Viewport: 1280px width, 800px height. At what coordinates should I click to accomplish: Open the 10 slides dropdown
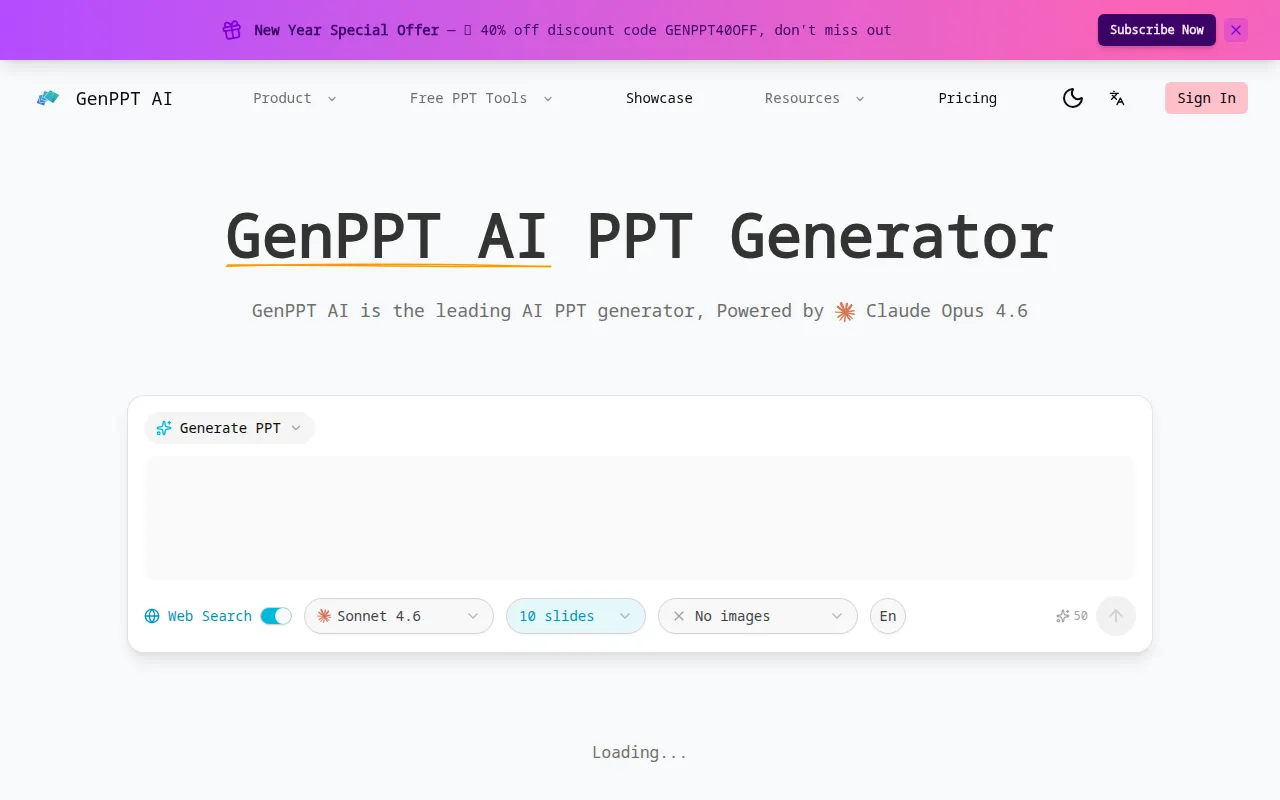pyautogui.click(x=576, y=616)
